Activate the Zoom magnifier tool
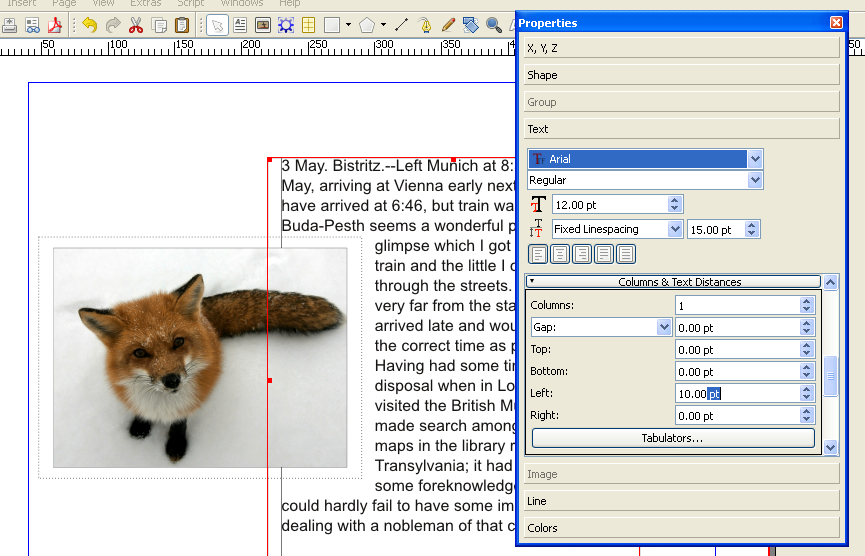 [493, 25]
